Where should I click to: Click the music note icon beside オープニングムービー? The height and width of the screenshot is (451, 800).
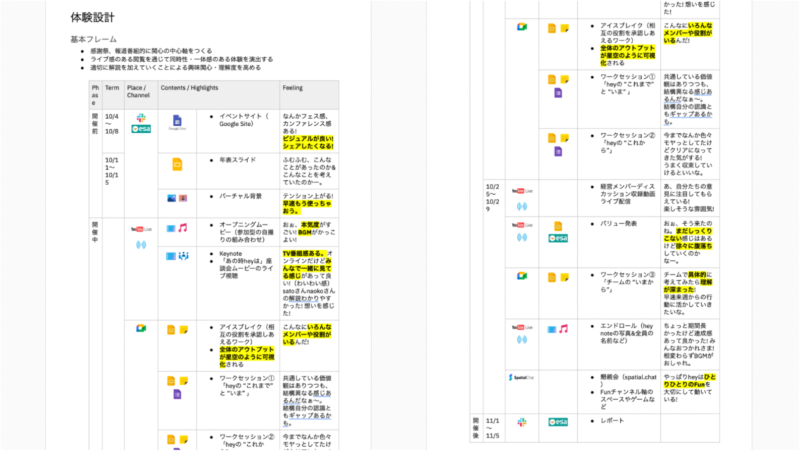(183, 228)
